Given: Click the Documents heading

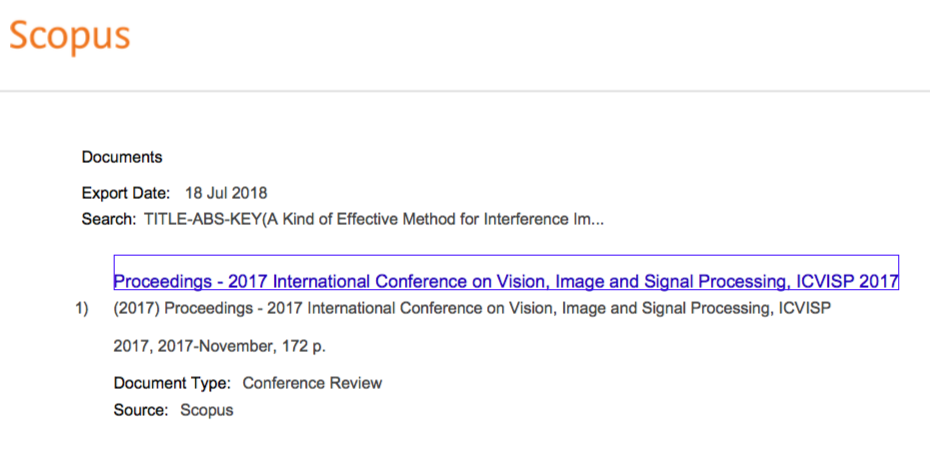Looking at the screenshot, I should [122, 157].
